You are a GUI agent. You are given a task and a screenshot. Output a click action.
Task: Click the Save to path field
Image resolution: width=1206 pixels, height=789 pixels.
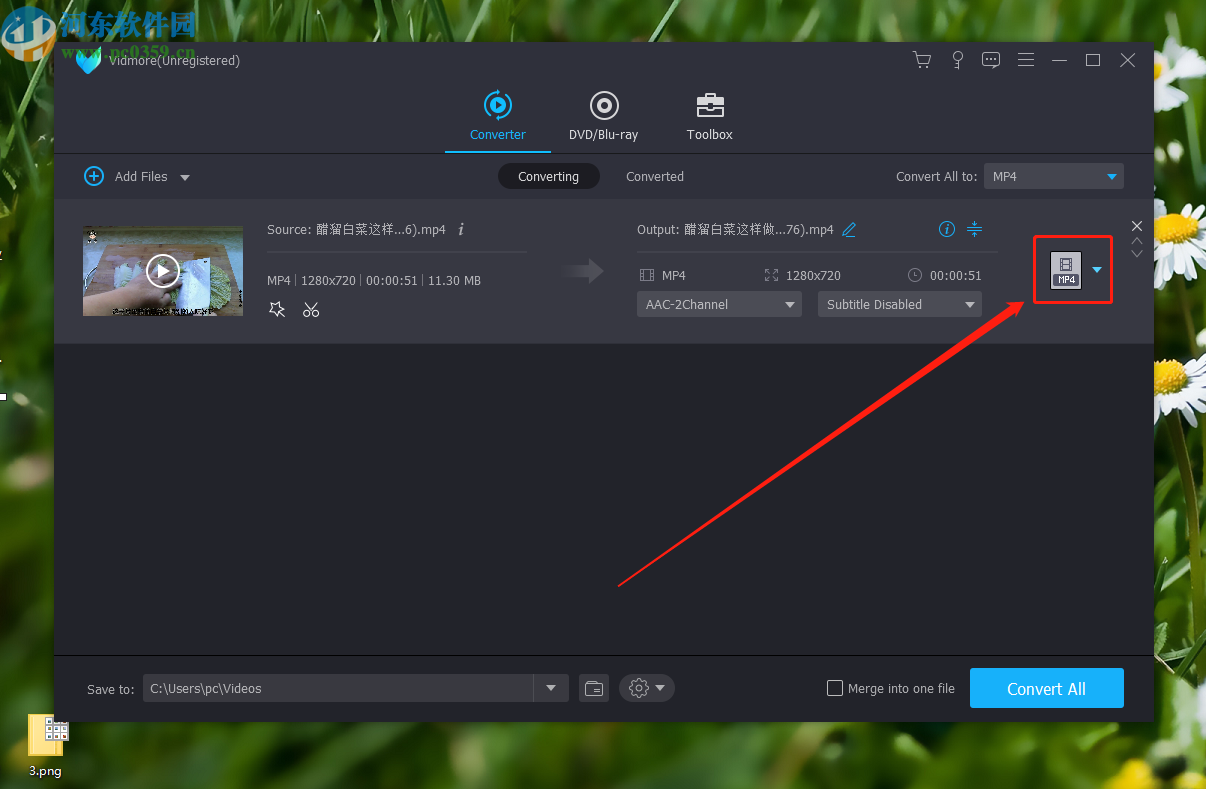pos(338,688)
